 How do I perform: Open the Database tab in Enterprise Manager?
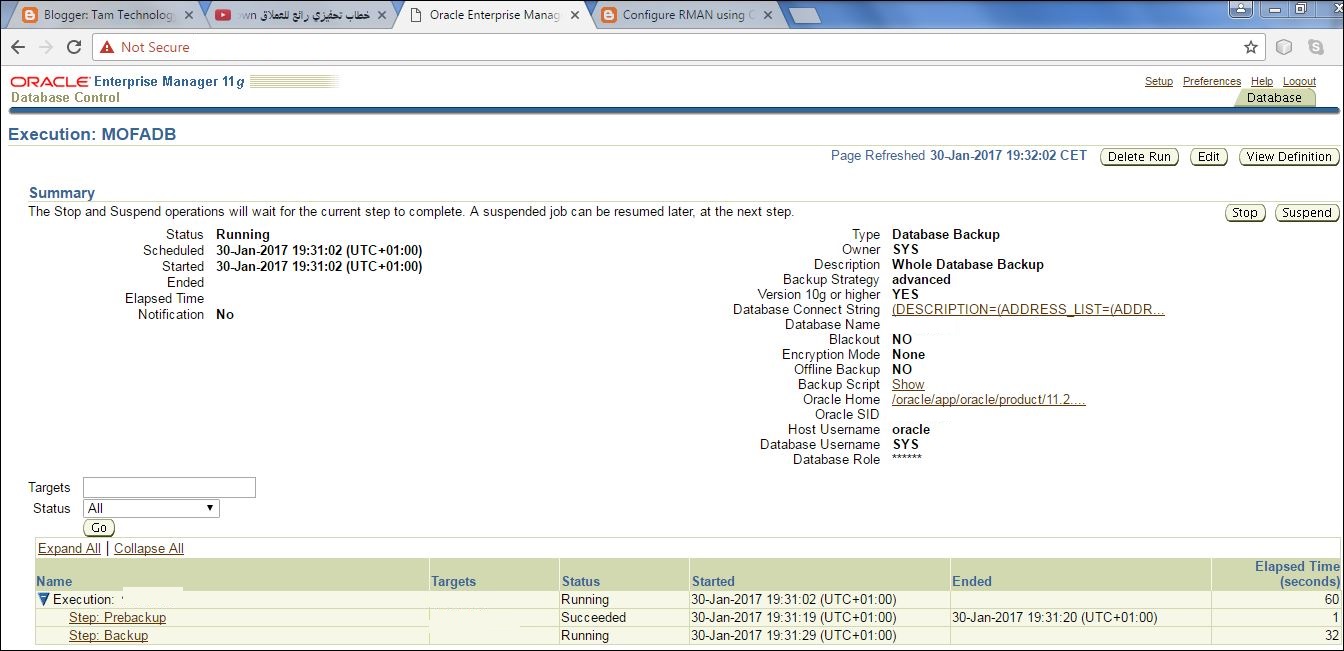click(x=1274, y=98)
